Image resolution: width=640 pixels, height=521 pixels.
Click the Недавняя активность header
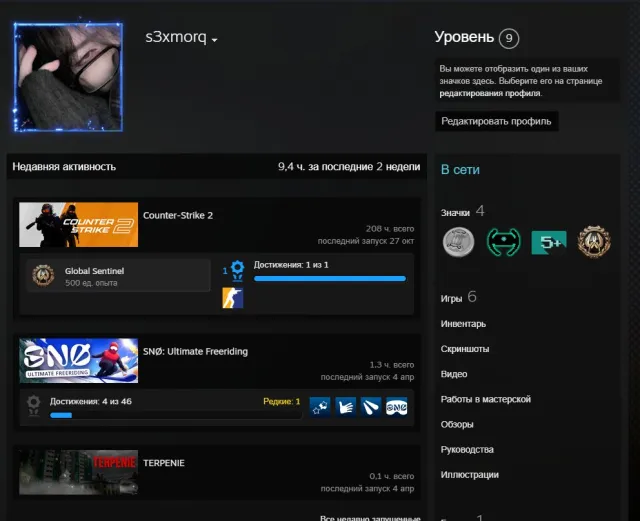tap(64, 167)
